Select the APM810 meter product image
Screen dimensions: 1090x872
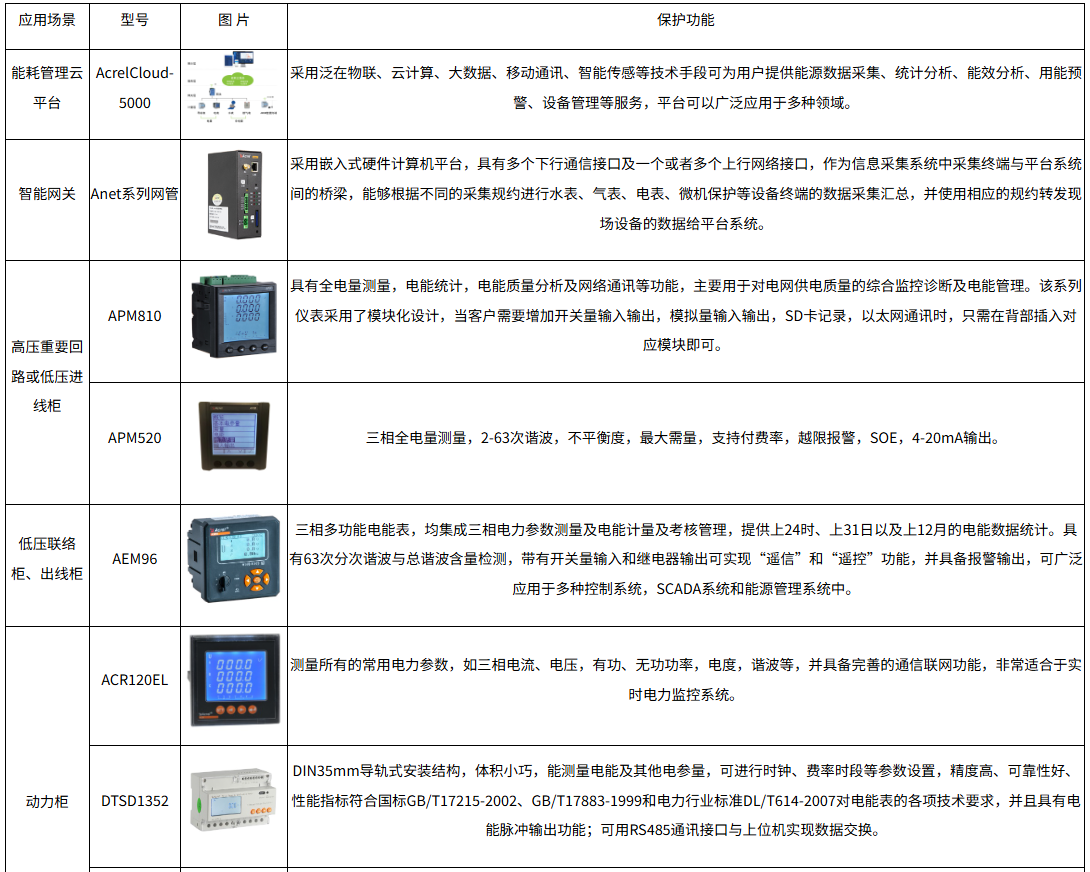point(234,317)
